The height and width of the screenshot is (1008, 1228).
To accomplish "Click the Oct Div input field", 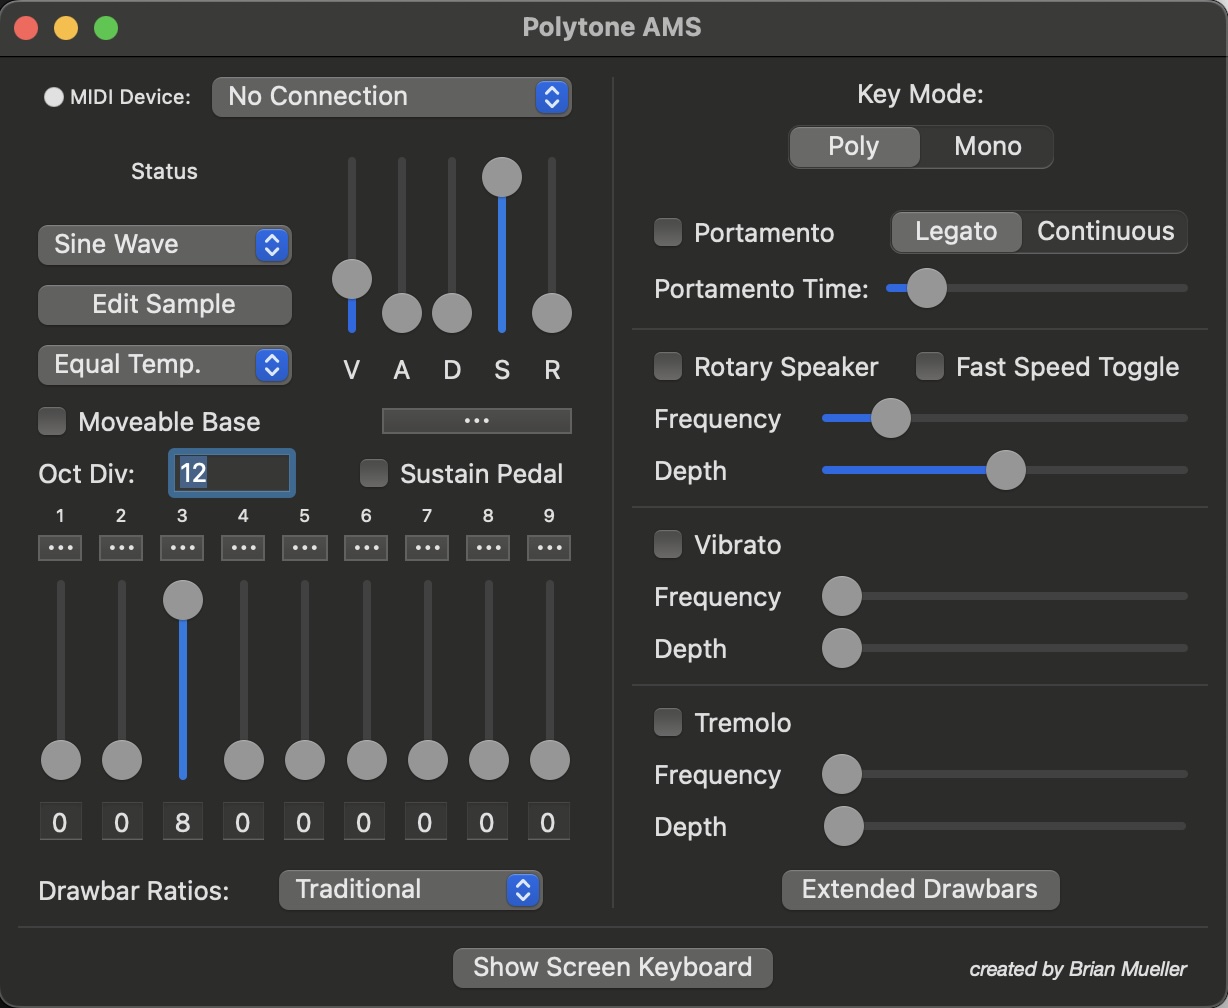I will click(232, 473).
